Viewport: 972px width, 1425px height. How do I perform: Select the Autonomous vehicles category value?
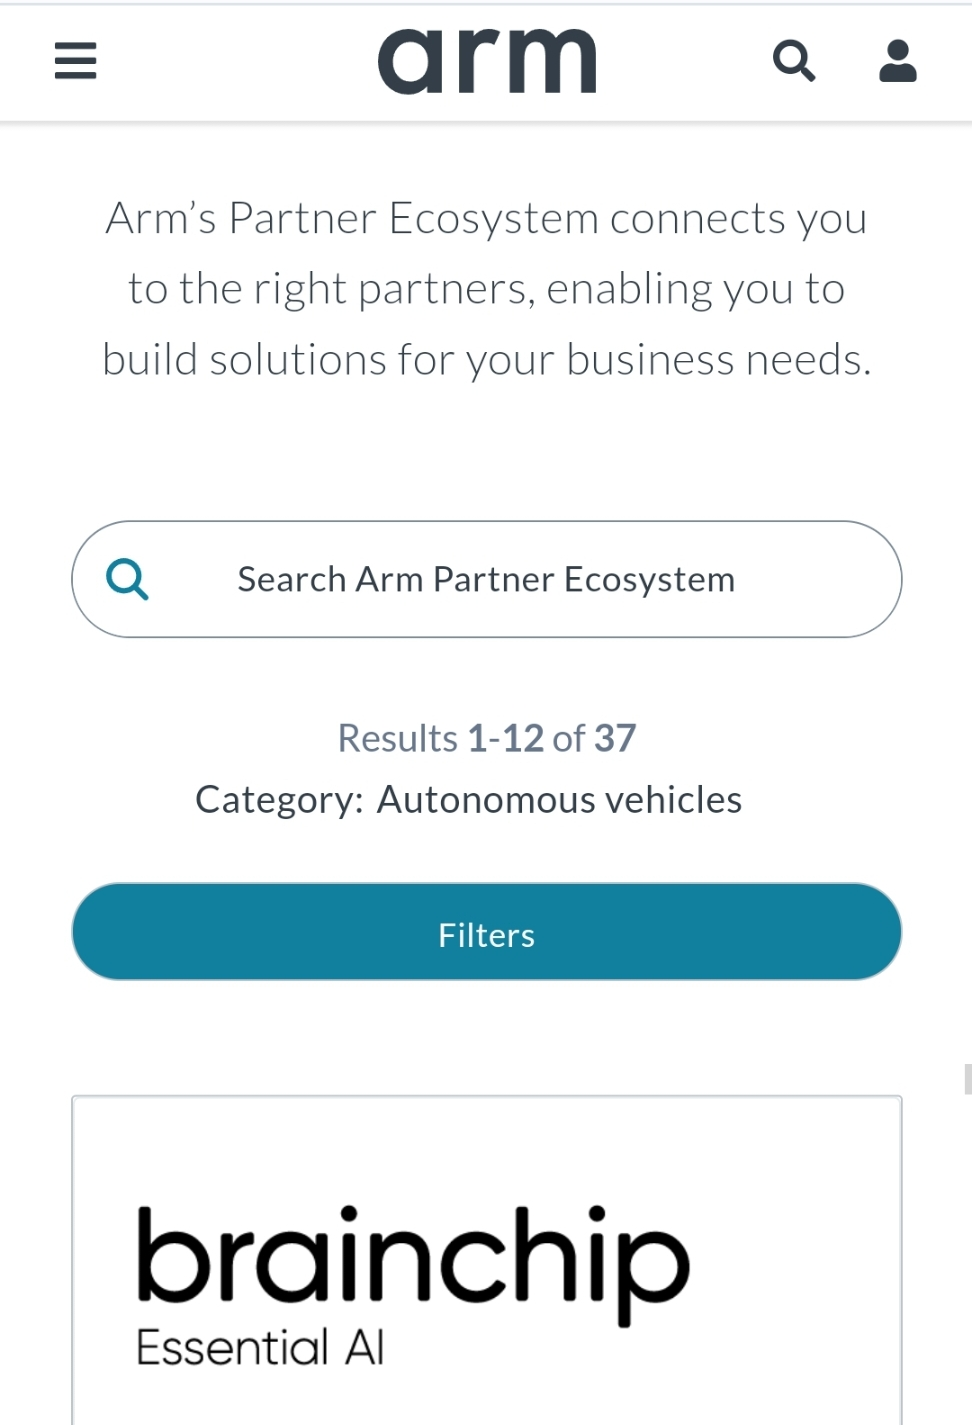[559, 800]
